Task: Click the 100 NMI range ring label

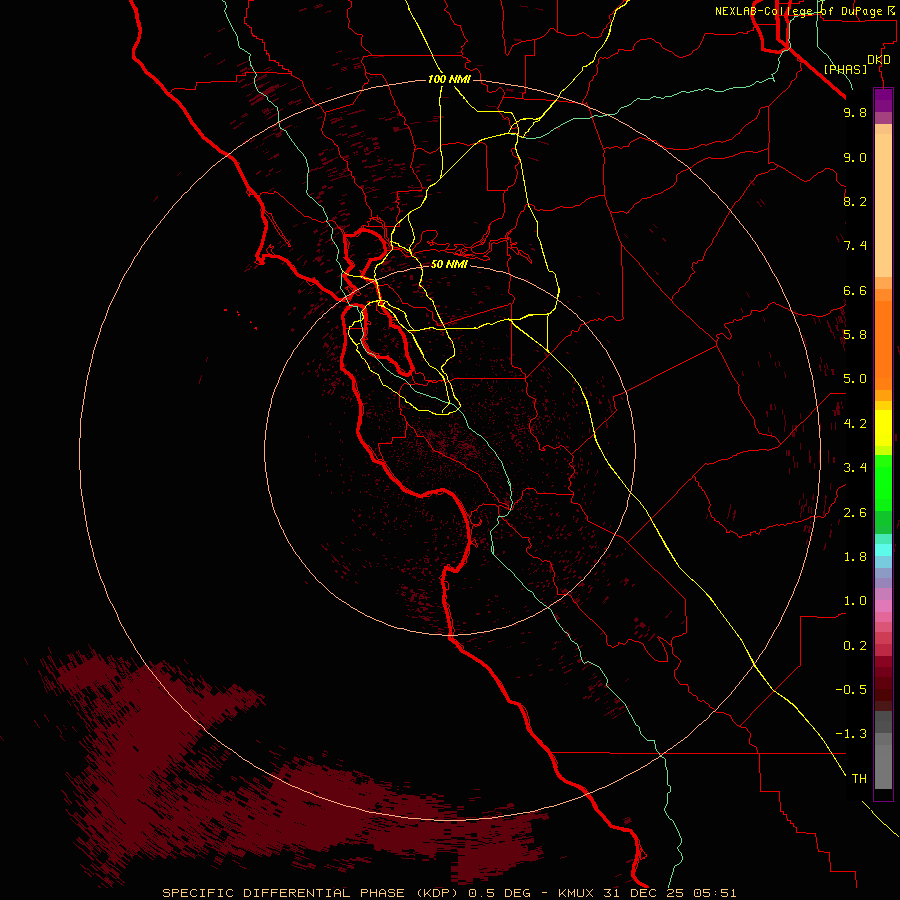Action: tap(449, 79)
